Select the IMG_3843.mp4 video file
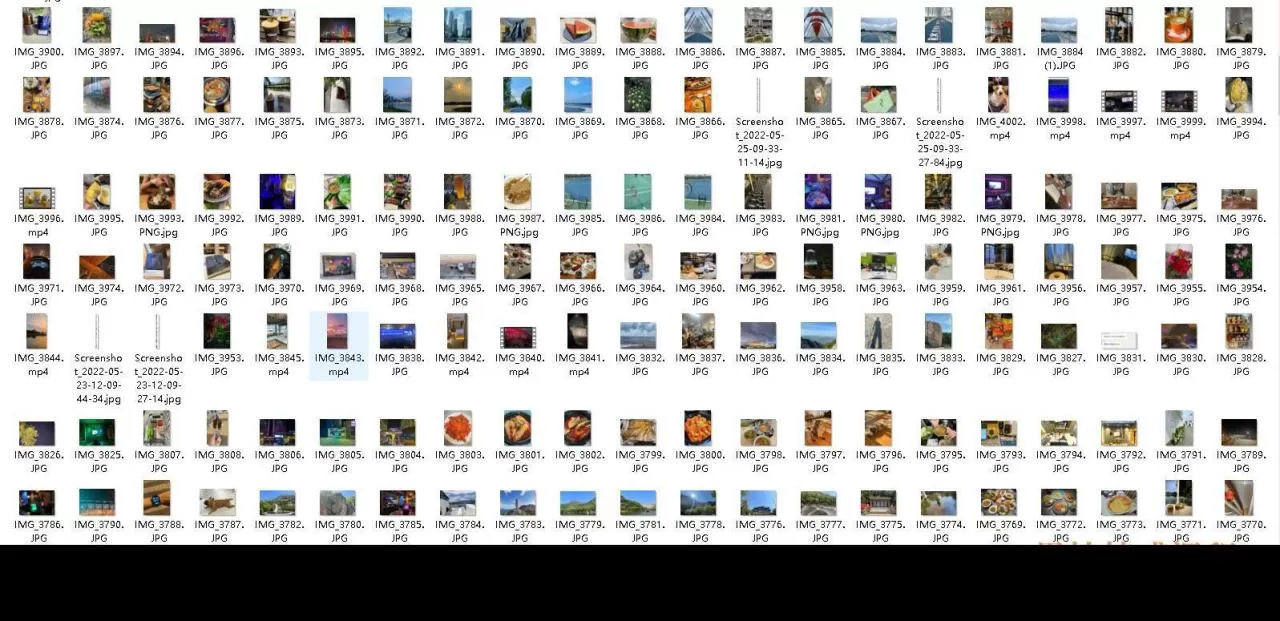The height and width of the screenshot is (621, 1280). point(338,332)
